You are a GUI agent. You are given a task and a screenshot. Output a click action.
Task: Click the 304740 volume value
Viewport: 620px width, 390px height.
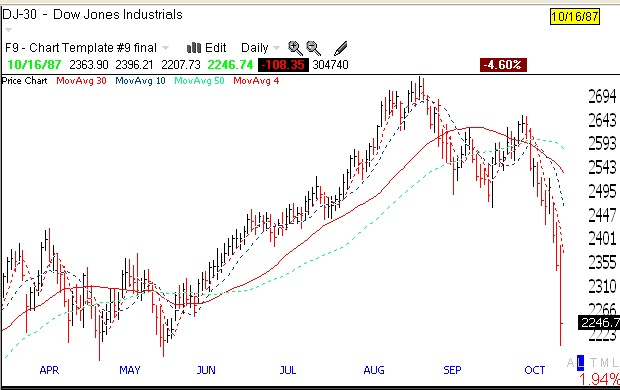click(330, 64)
